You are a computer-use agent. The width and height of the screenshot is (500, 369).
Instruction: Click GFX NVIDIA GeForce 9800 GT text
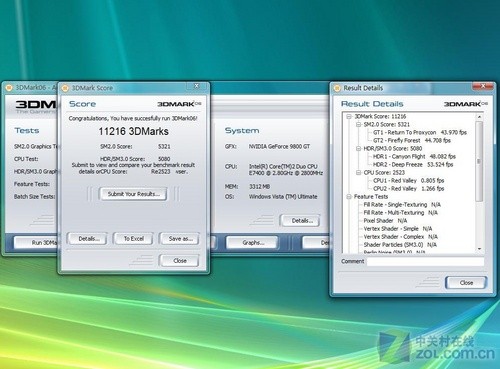click(x=279, y=146)
